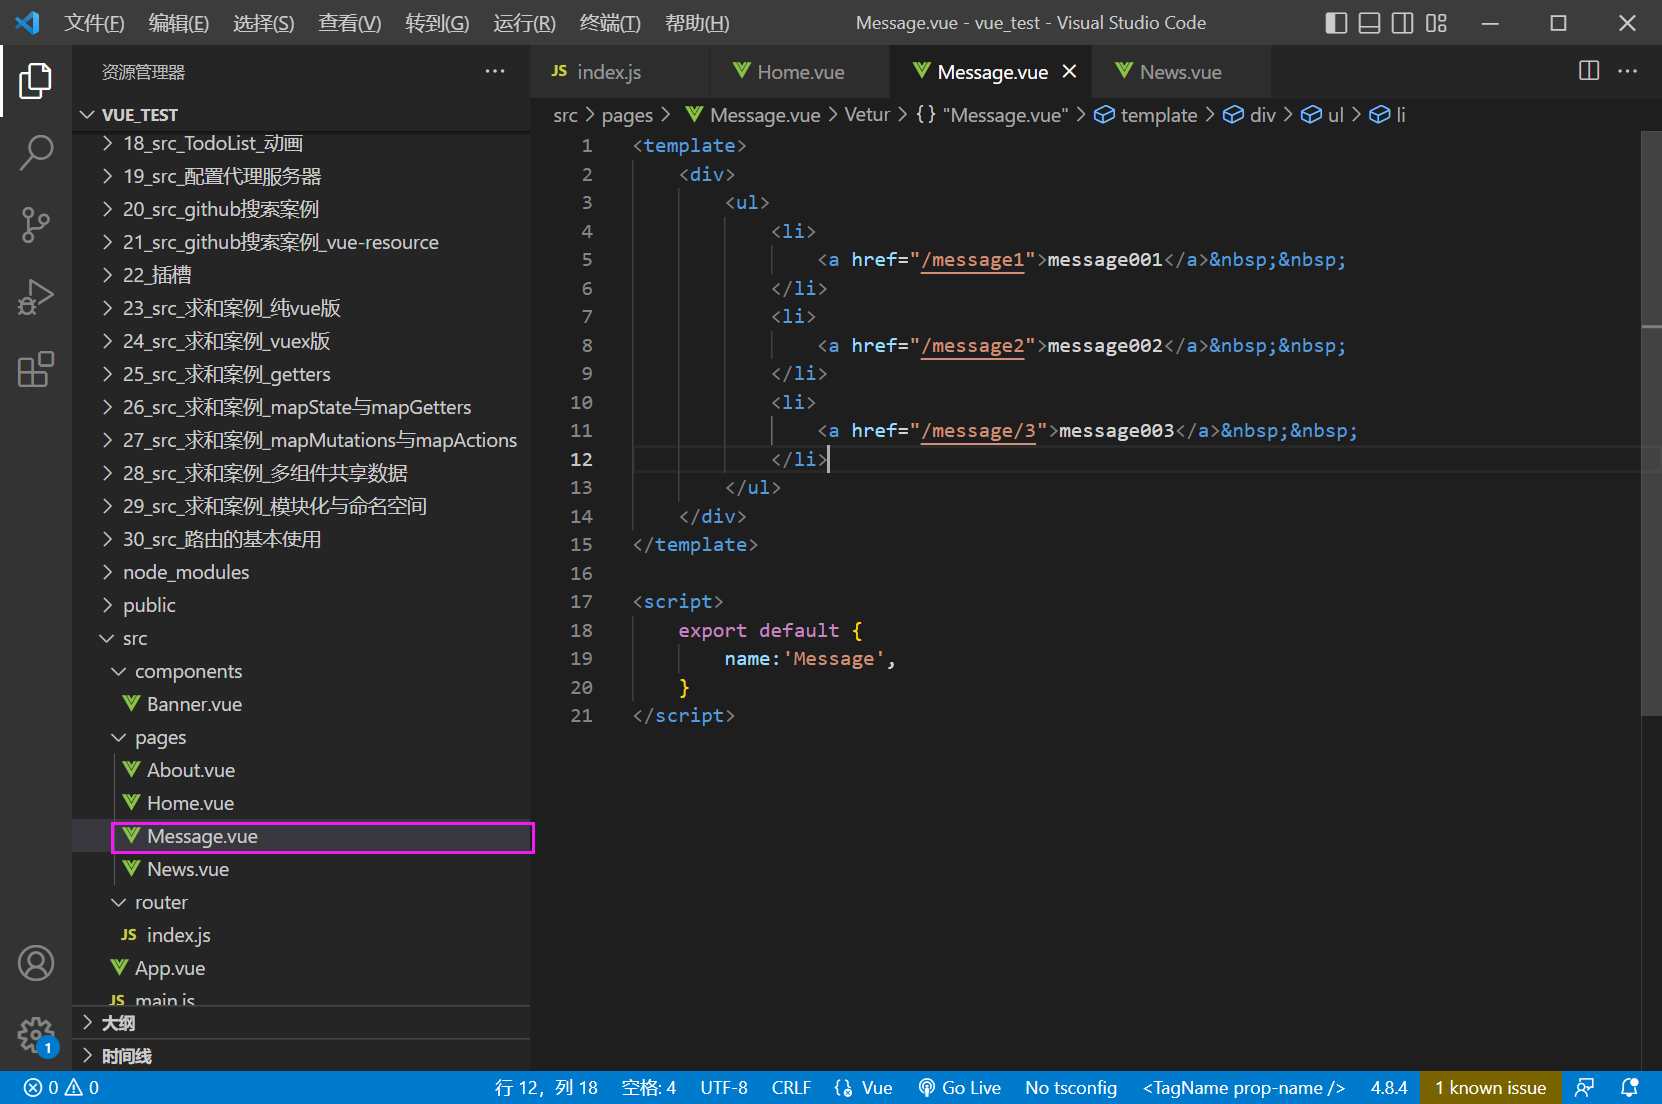
Task: Collapse the router folder
Action: click(301, 902)
